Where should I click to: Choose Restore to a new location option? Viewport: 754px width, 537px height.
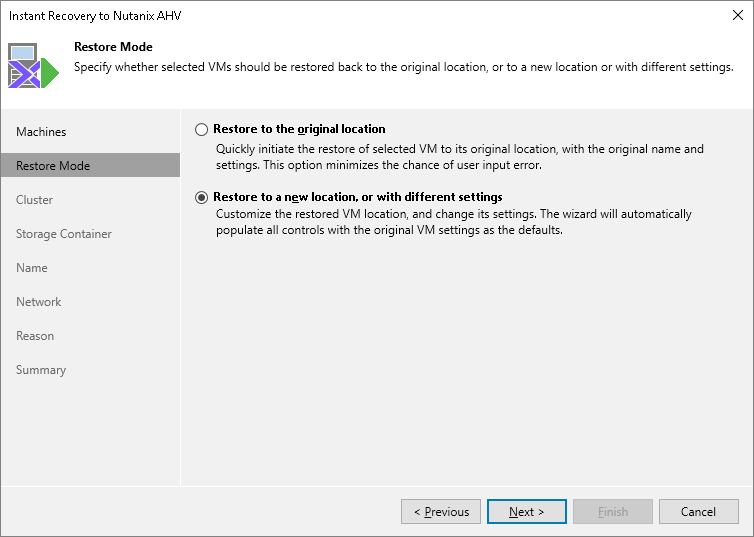(202, 197)
